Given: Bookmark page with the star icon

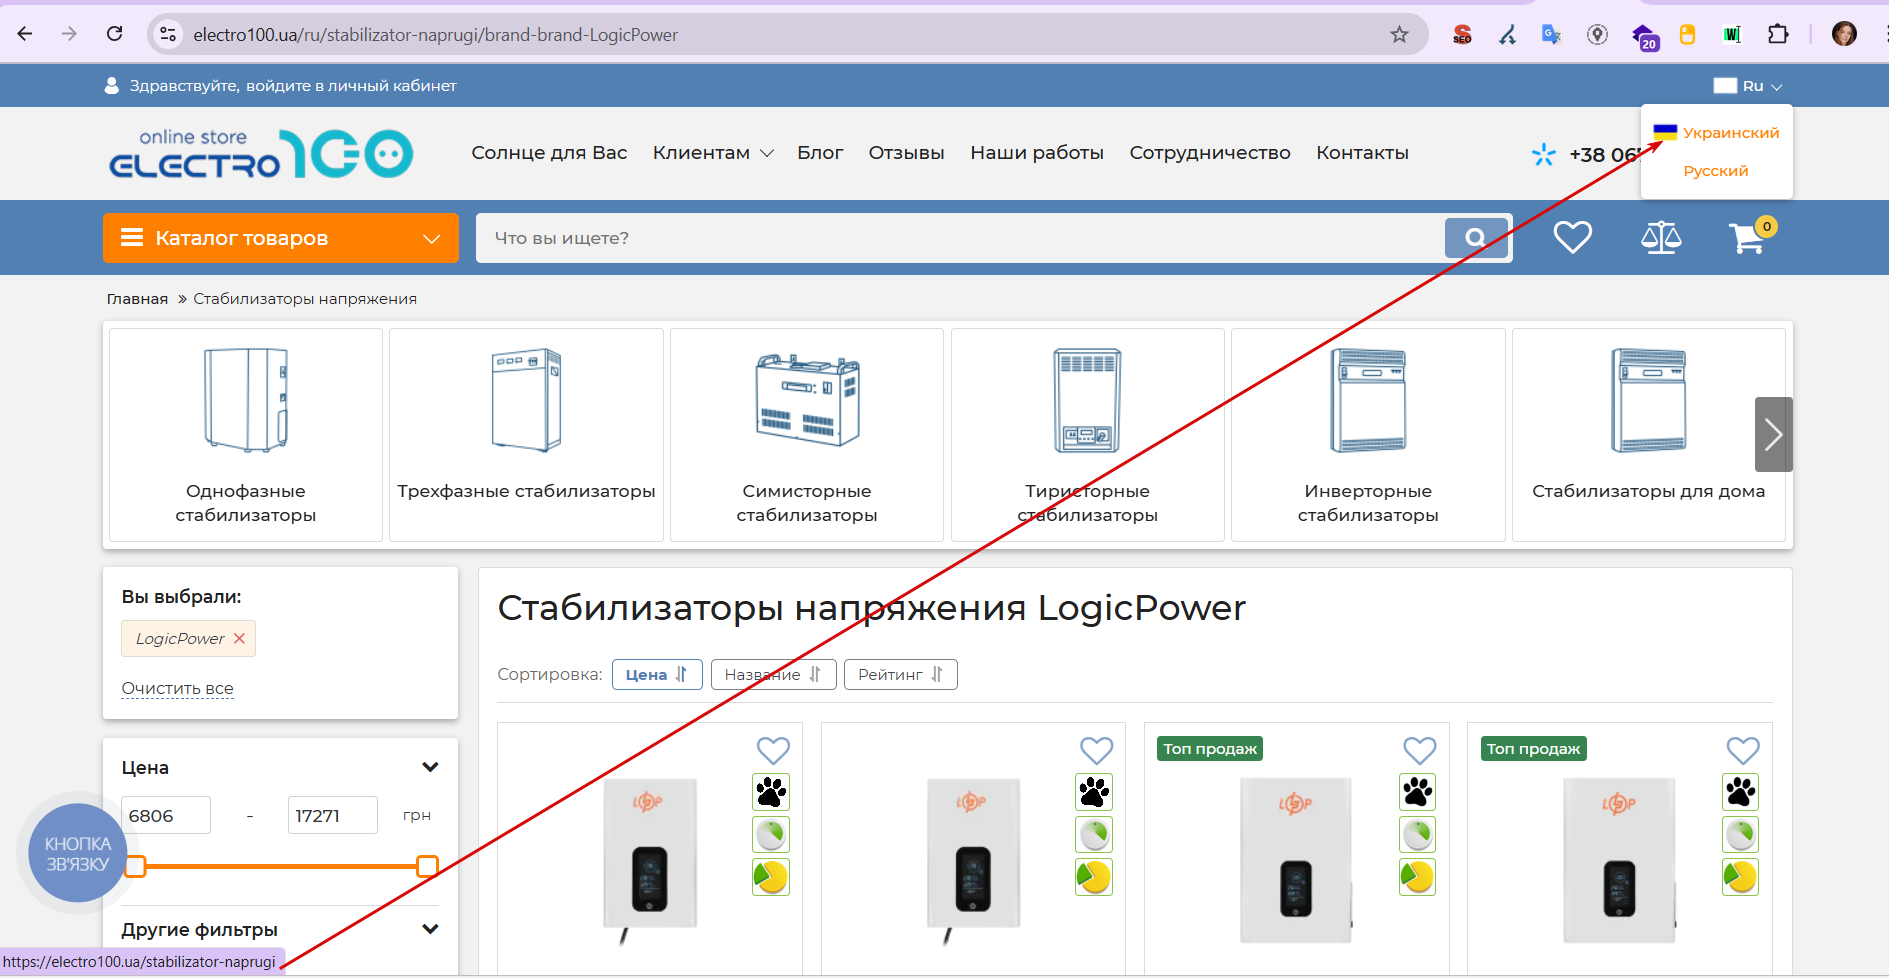Looking at the screenshot, I should coord(1399,35).
